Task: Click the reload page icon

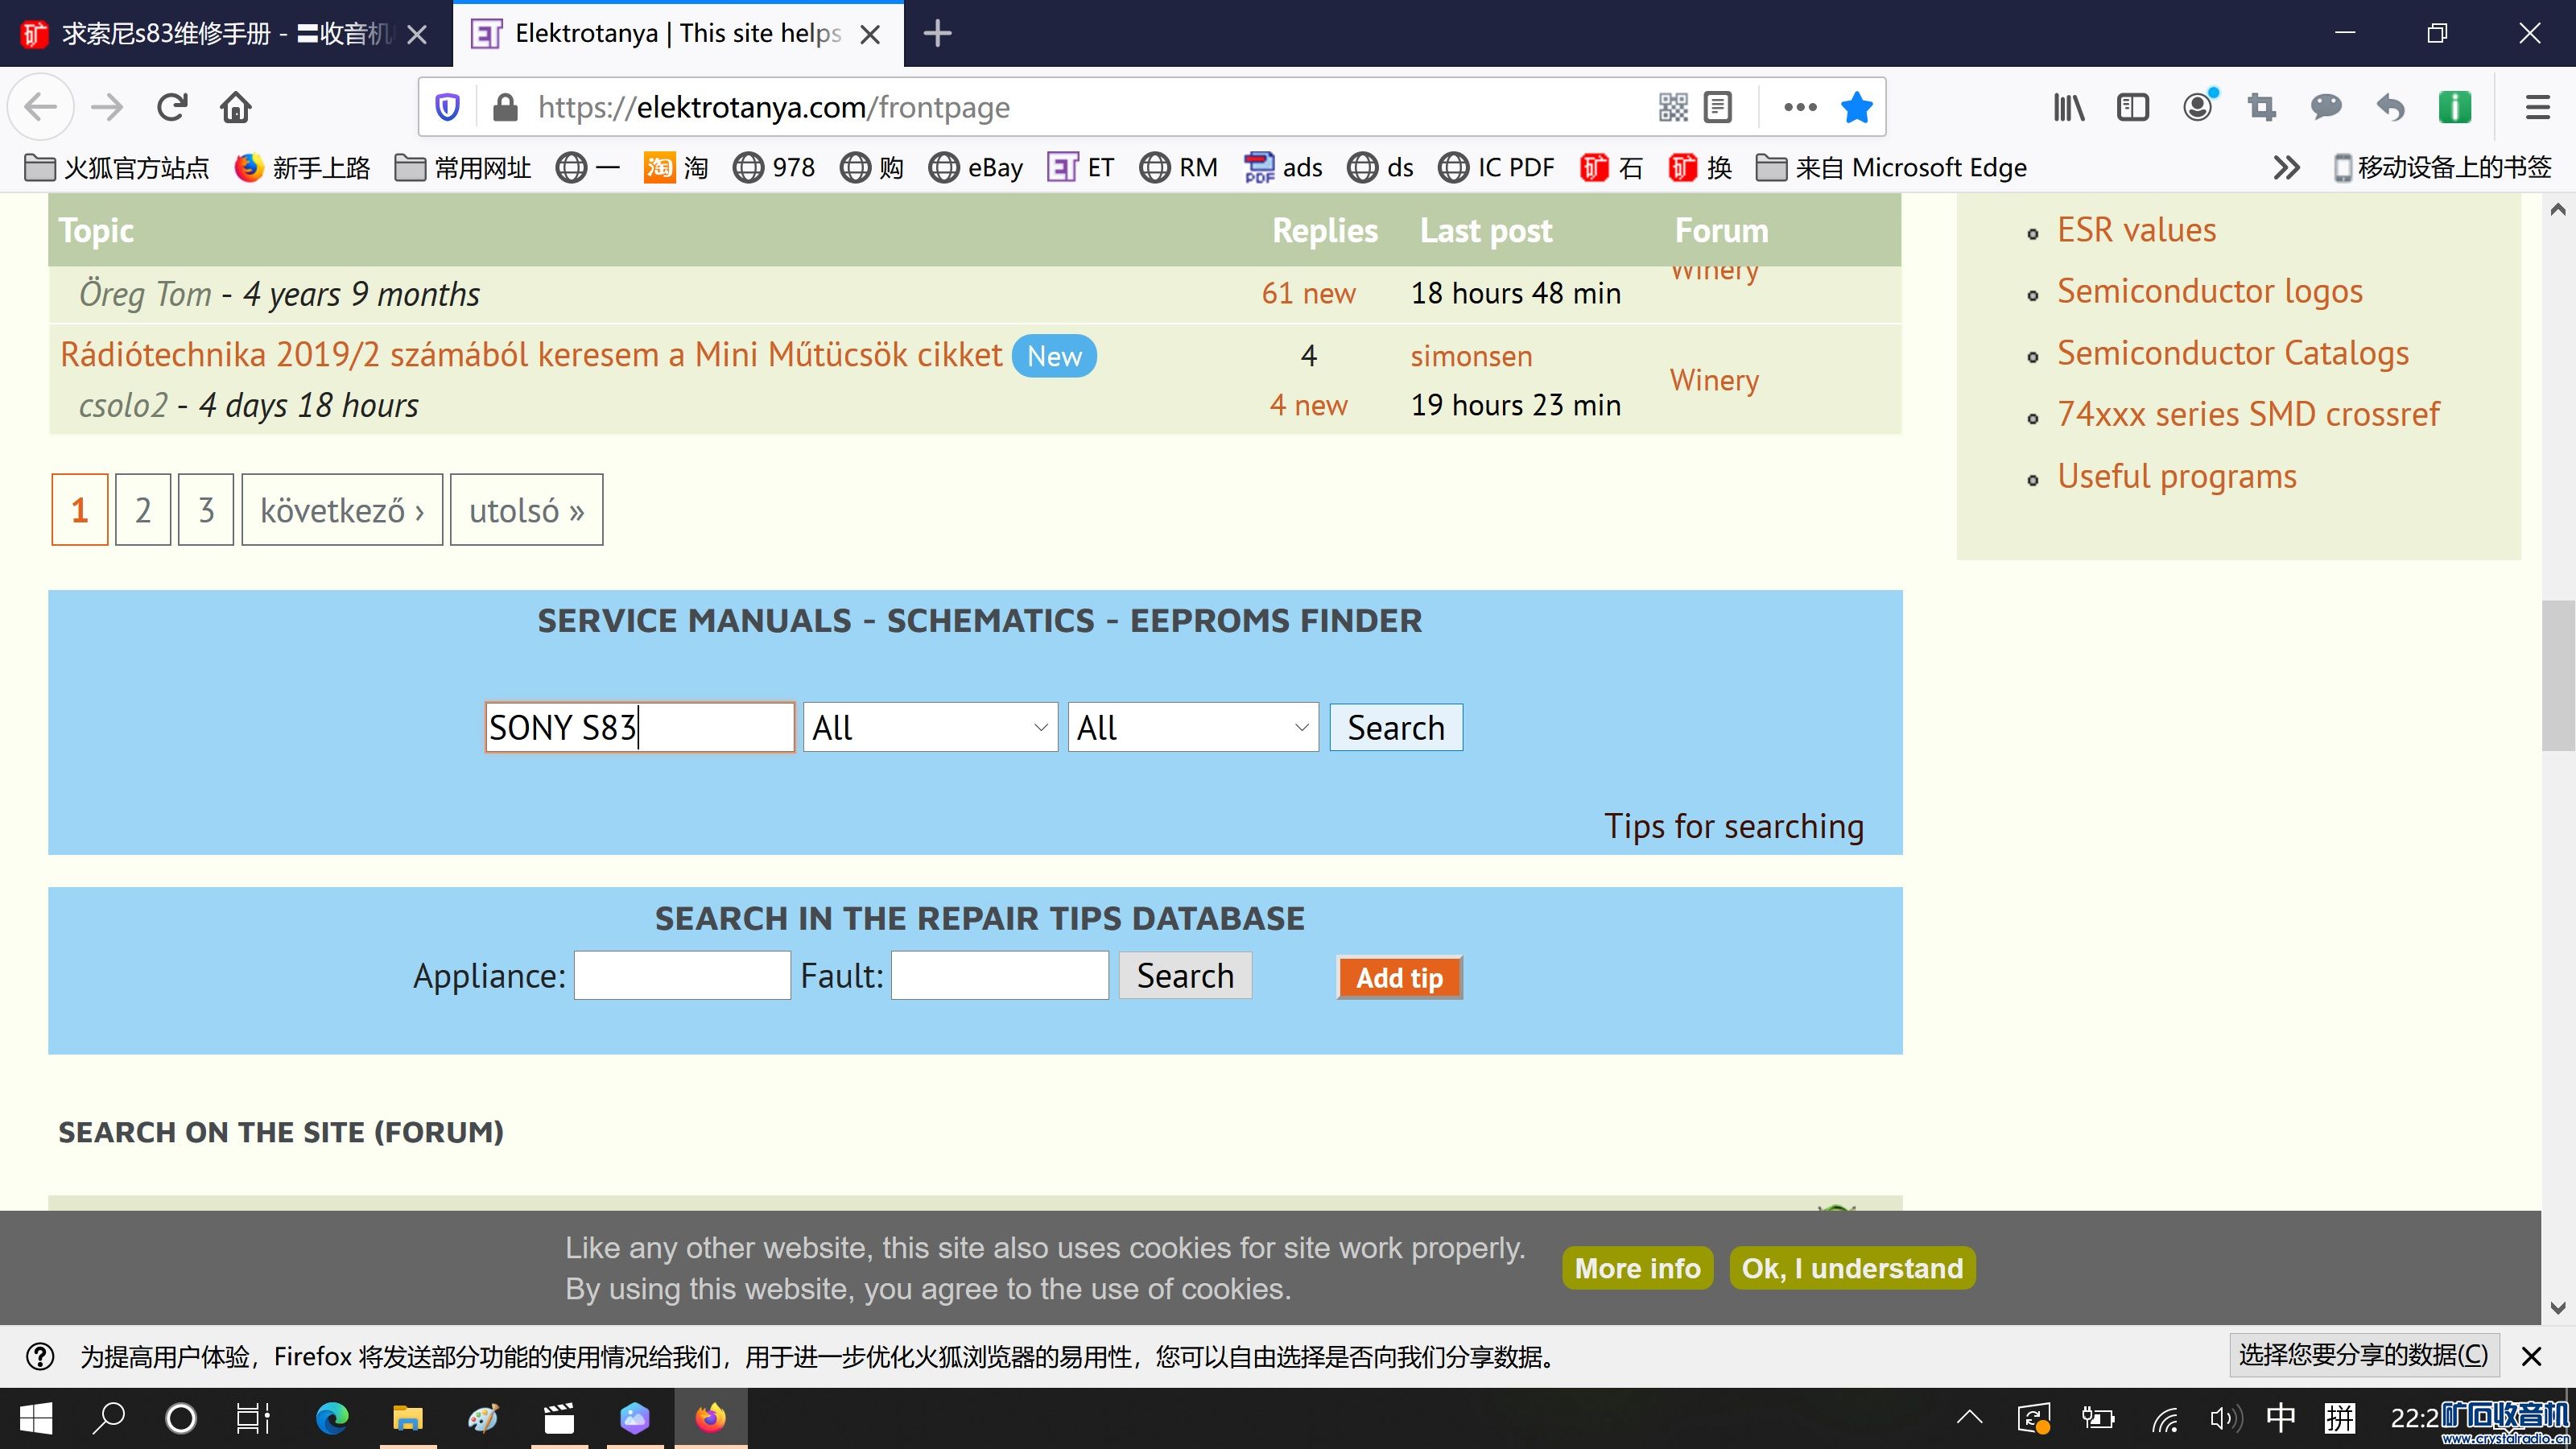Action: 172,107
